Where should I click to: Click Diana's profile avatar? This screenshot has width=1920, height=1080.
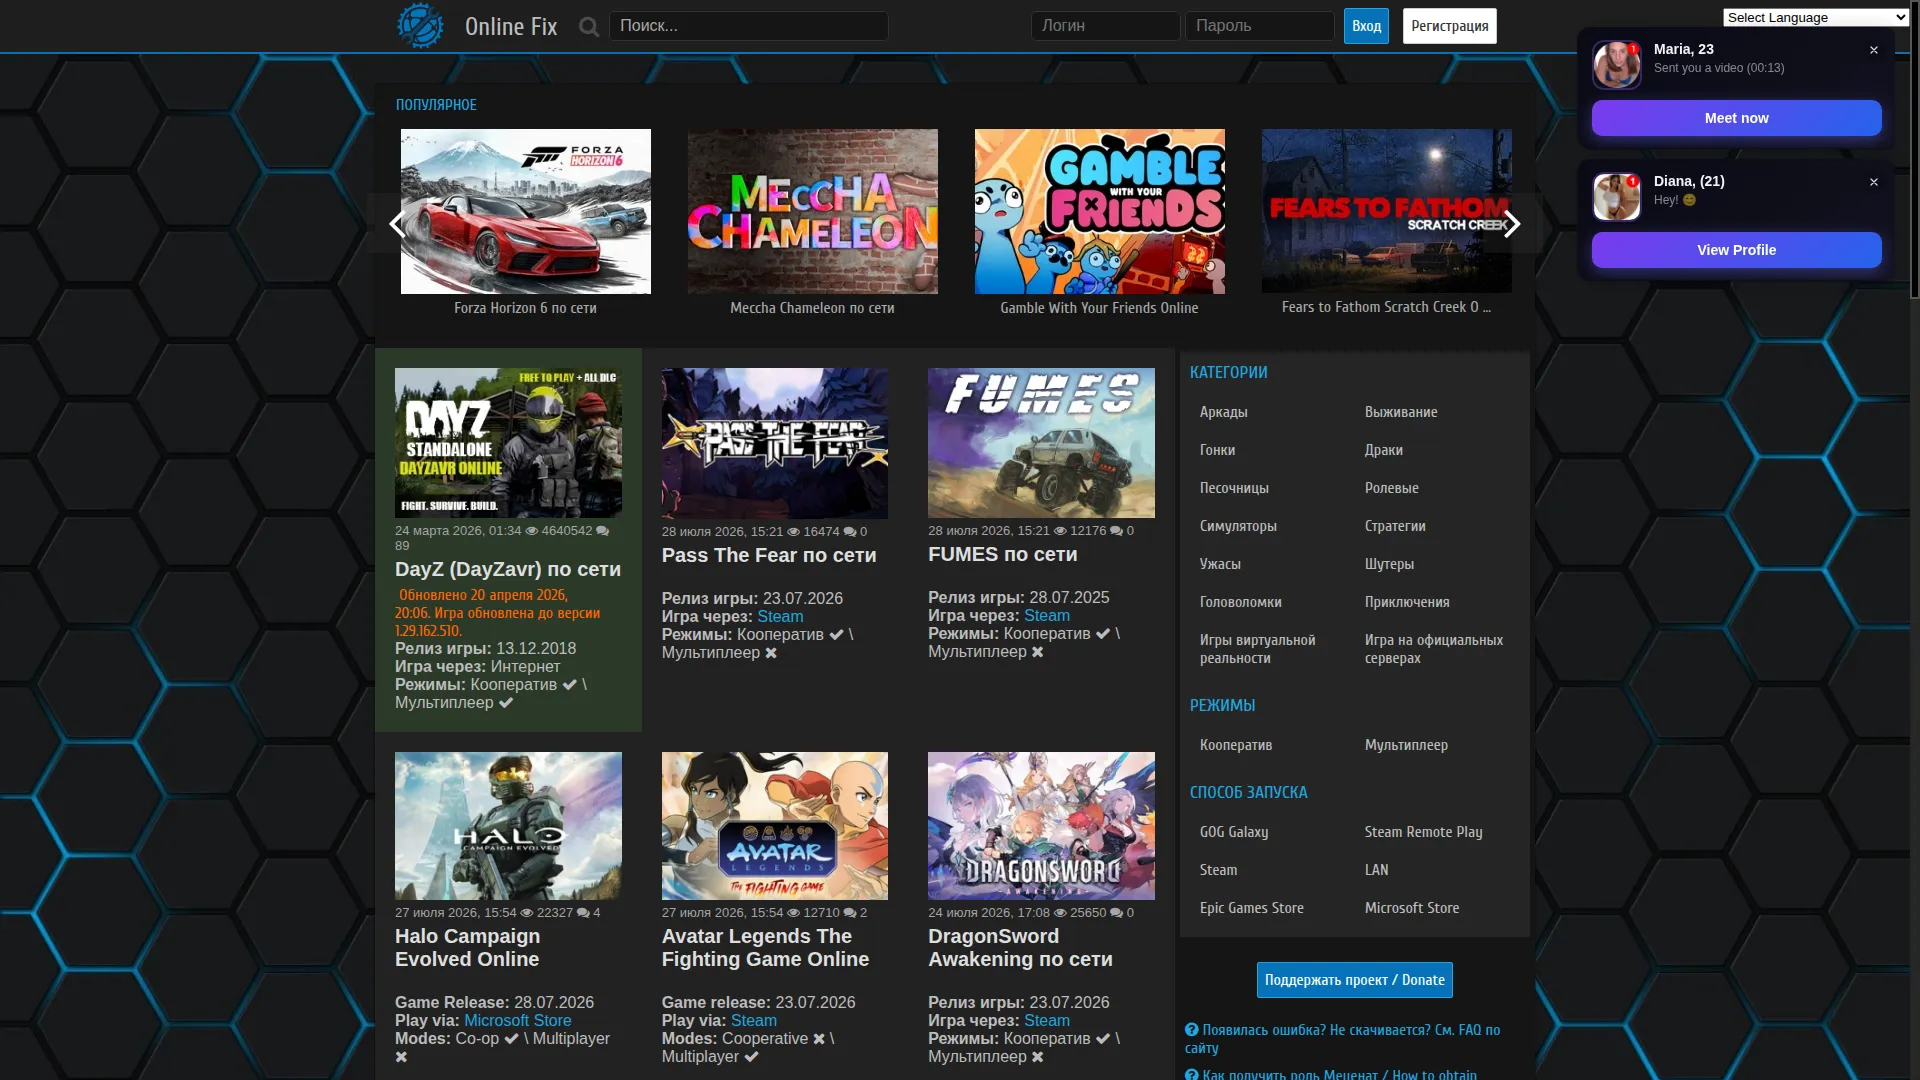tap(1617, 196)
